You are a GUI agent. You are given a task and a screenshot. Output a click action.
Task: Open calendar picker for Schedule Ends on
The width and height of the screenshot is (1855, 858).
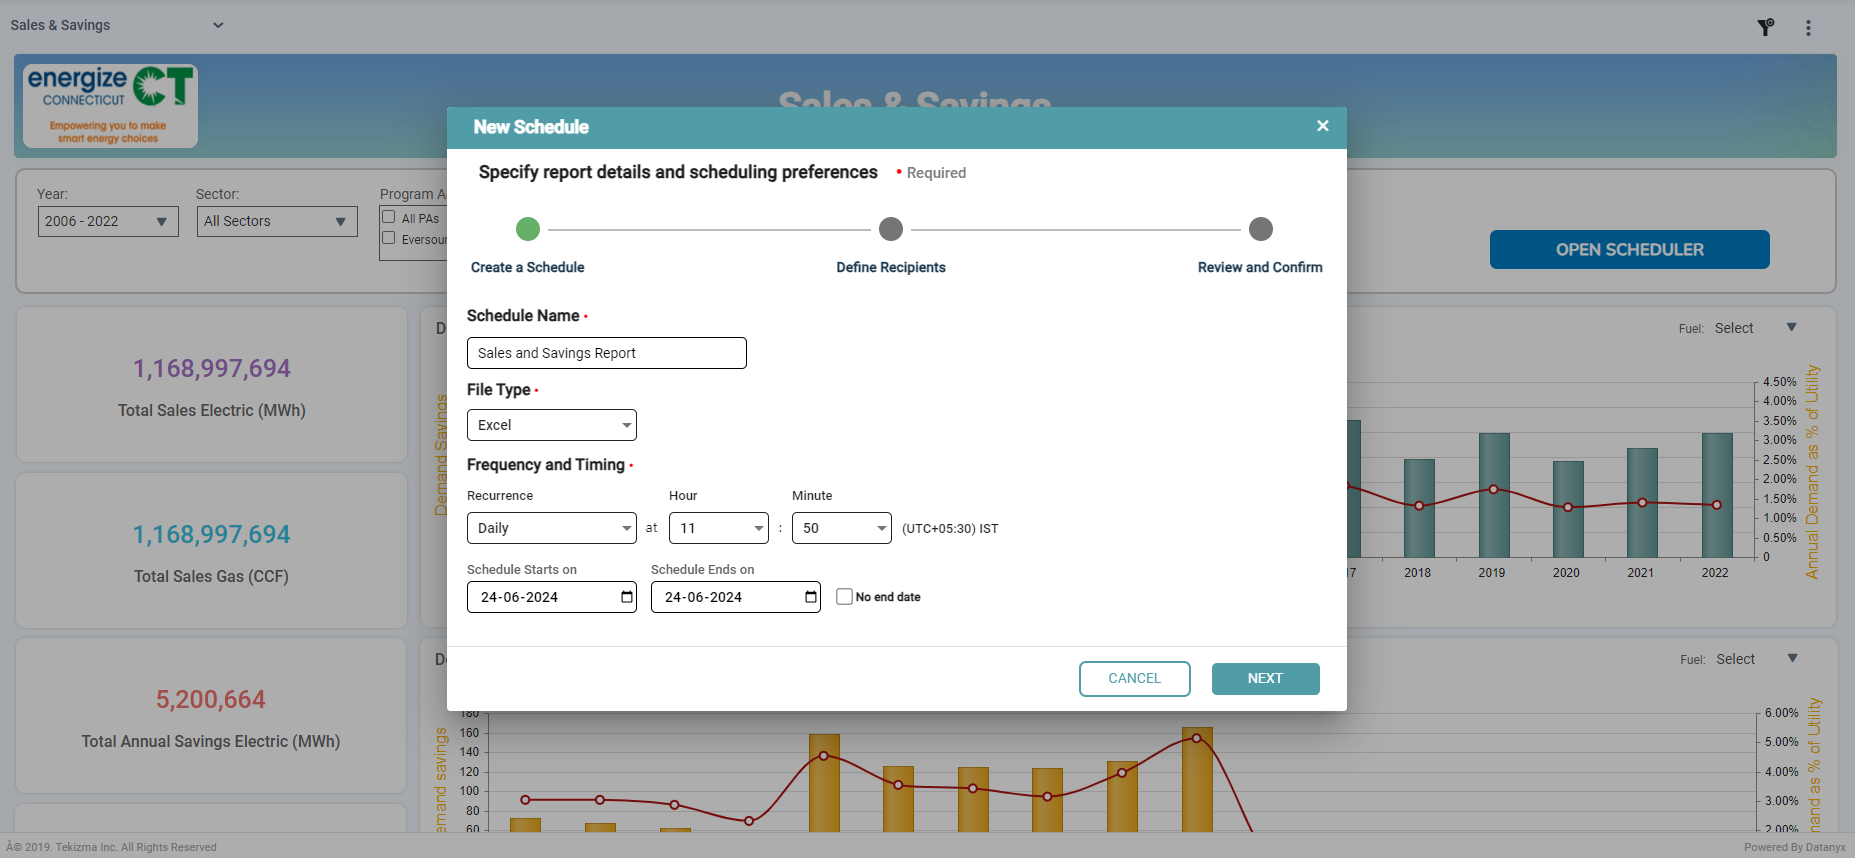pyautogui.click(x=811, y=597)
